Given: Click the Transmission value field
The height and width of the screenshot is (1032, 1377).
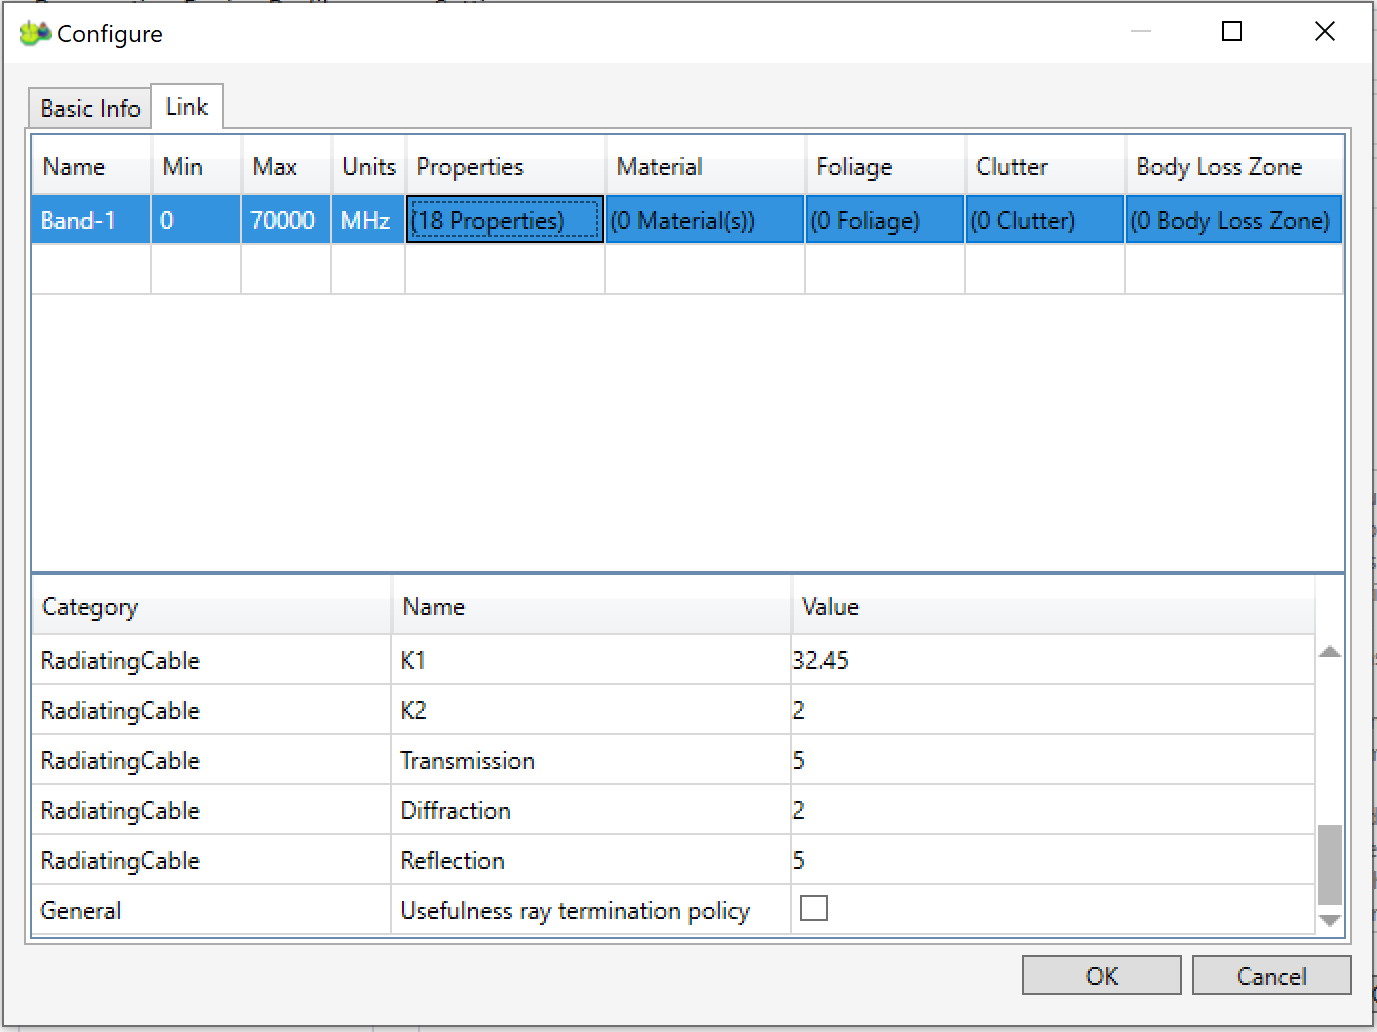Looking at the screenshot, I should (x=1050, y=760).
